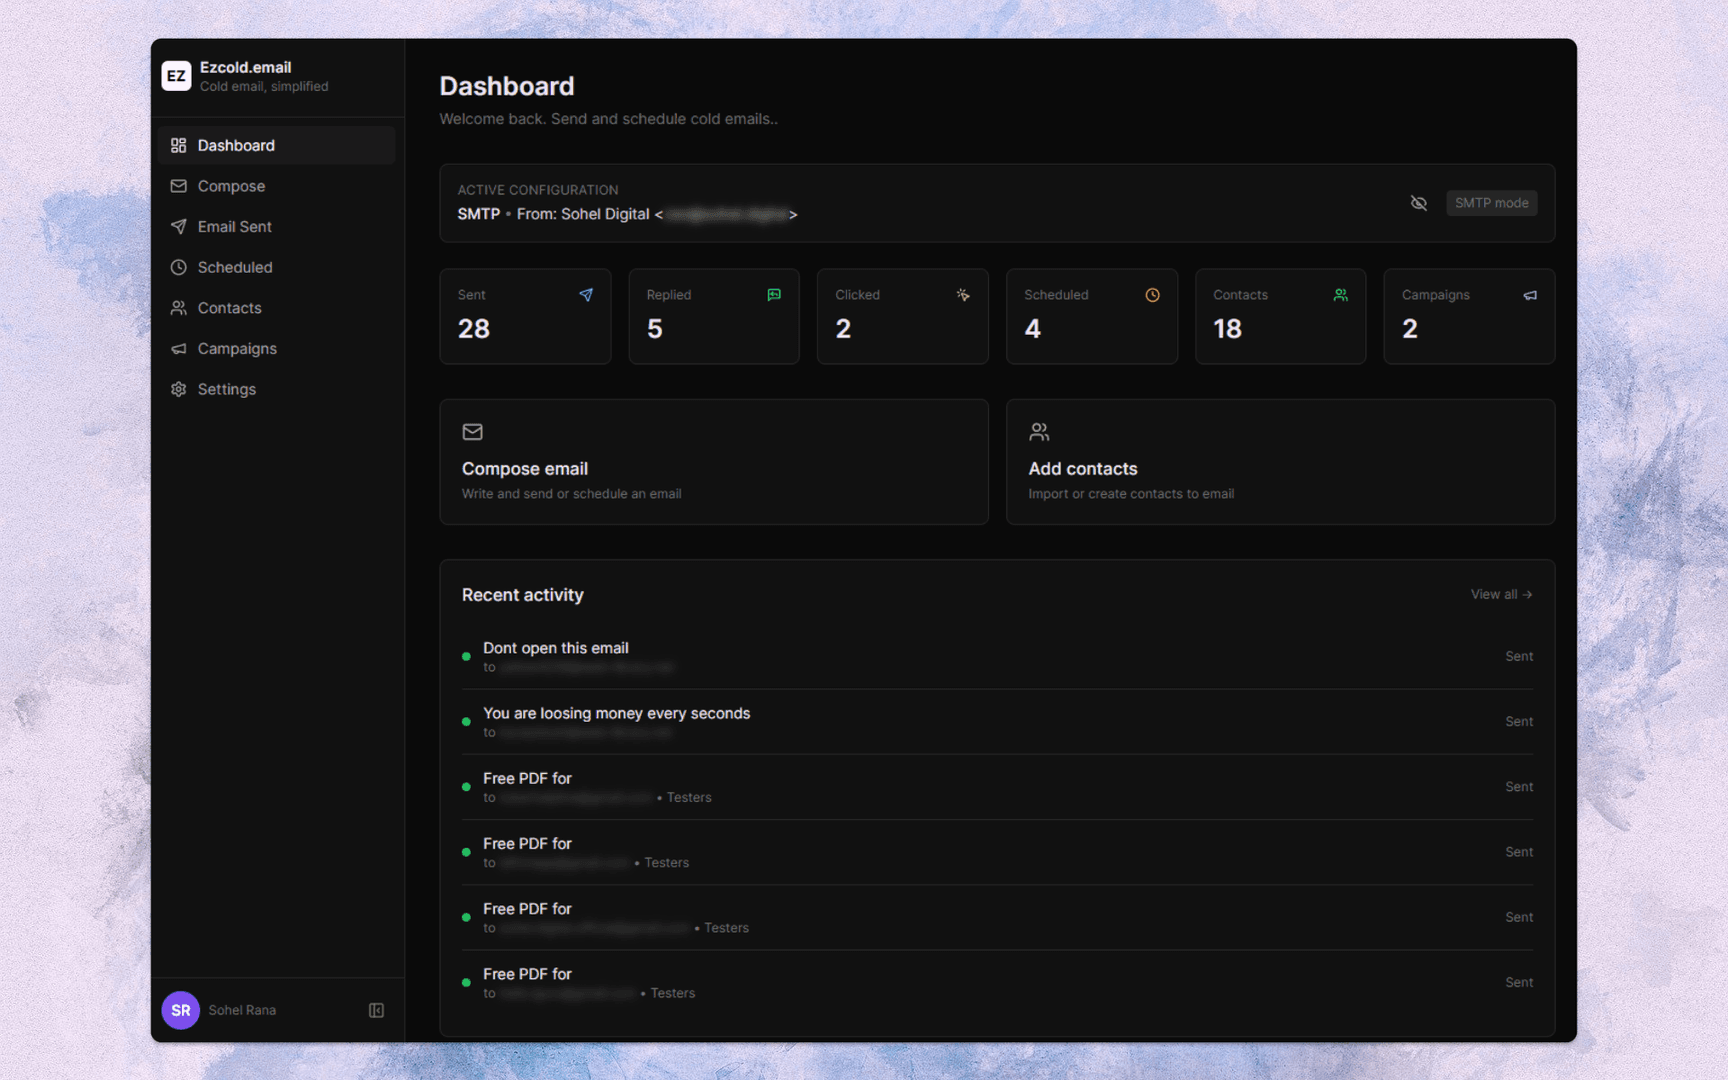Open the Add contacts card
The height and width of the screenshot is (1080, 1728).
click(x=1280, y=462)
